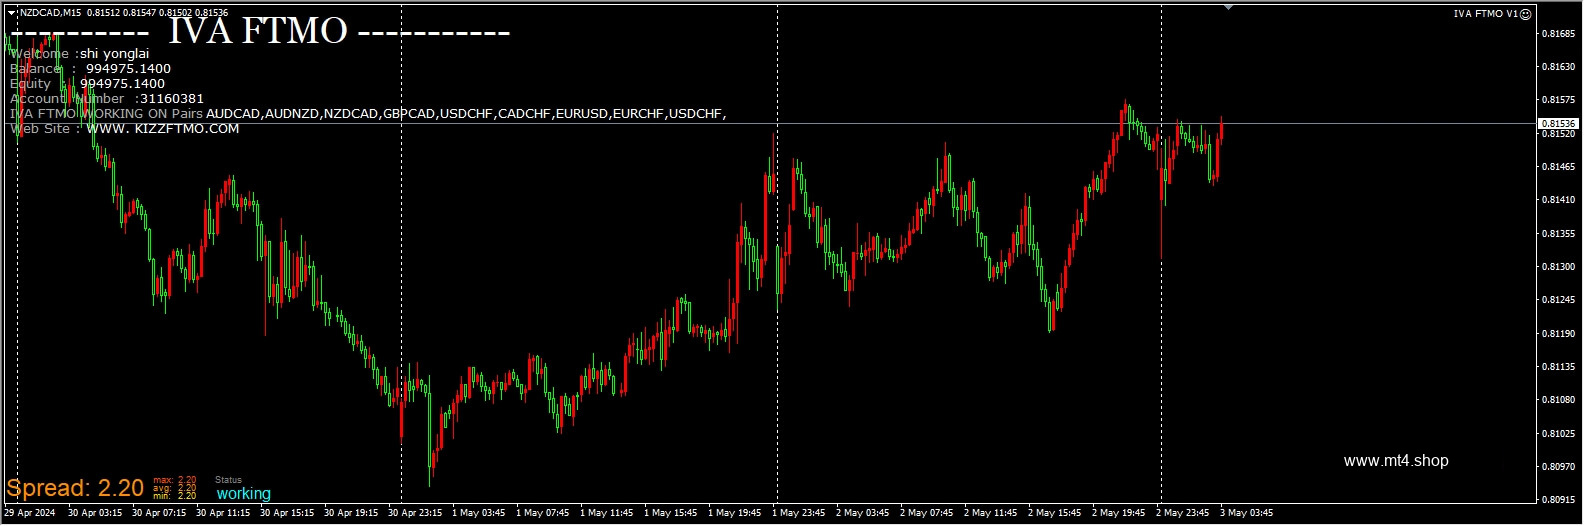The width and height of the screenshot is (1584, 526).
Task: Click the 2 May 15:45 time label
Action: pyautogui.click(x=1055, y=513)
